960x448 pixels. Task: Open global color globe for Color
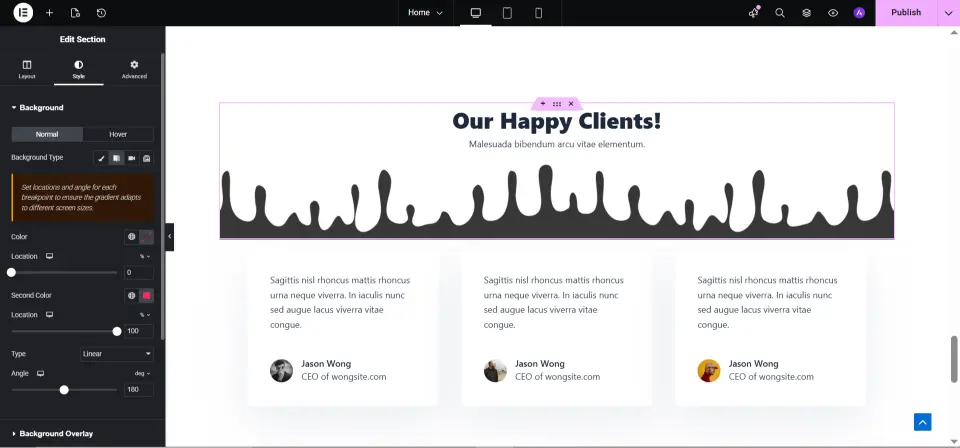point(132,237)
